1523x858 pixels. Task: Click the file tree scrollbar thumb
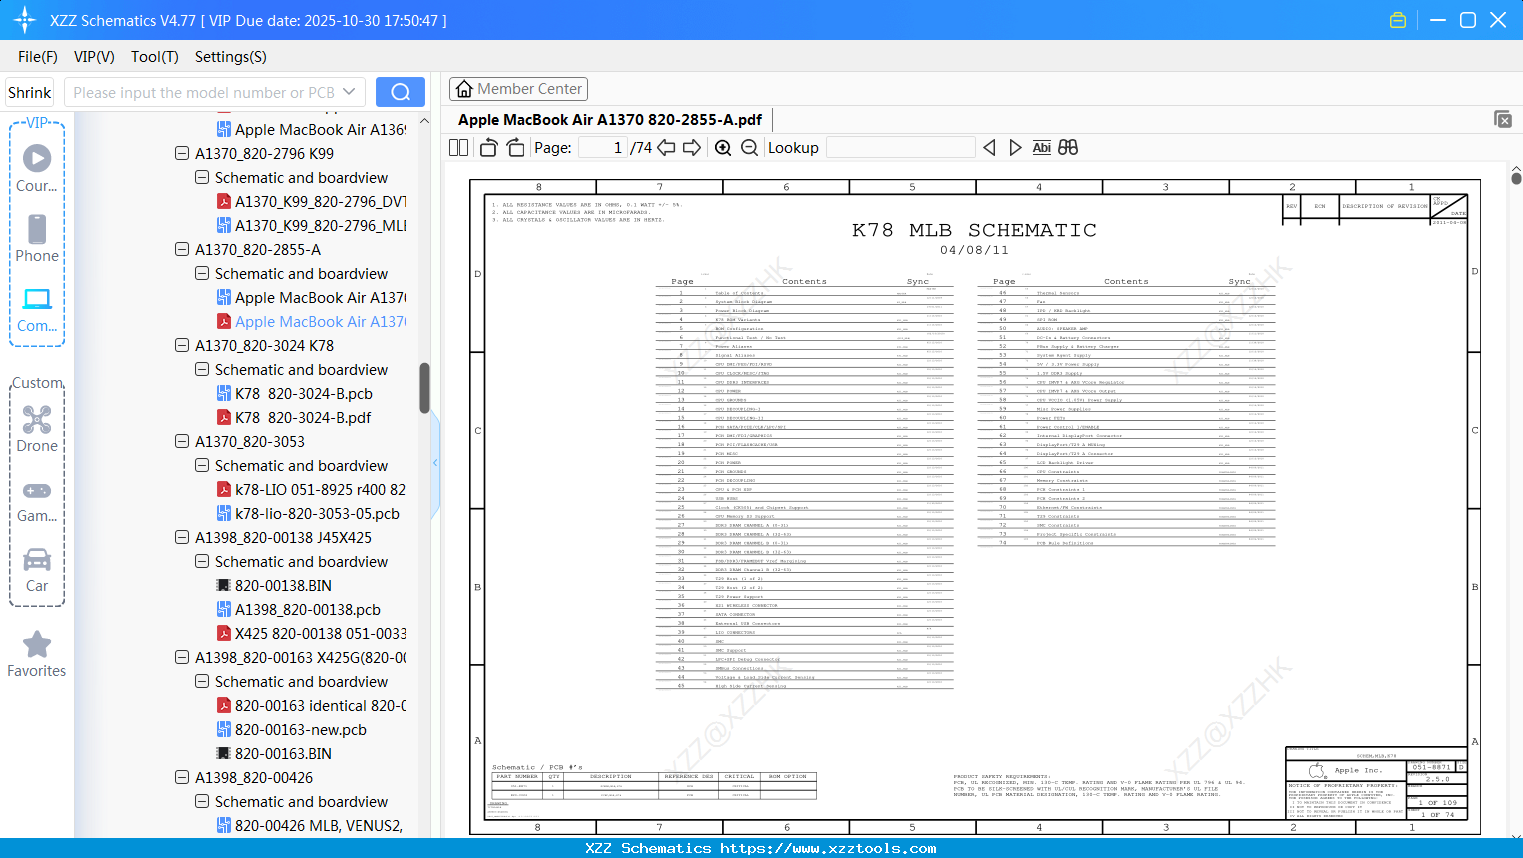pos(424,388)
